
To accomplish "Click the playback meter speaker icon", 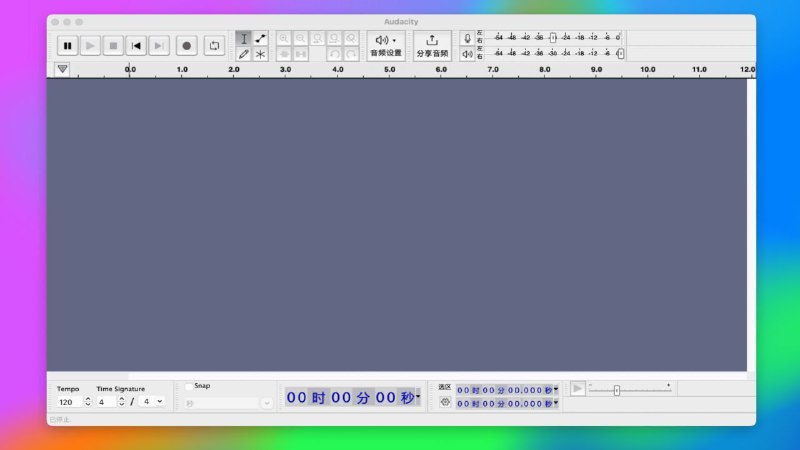I will tap(467, 54).
